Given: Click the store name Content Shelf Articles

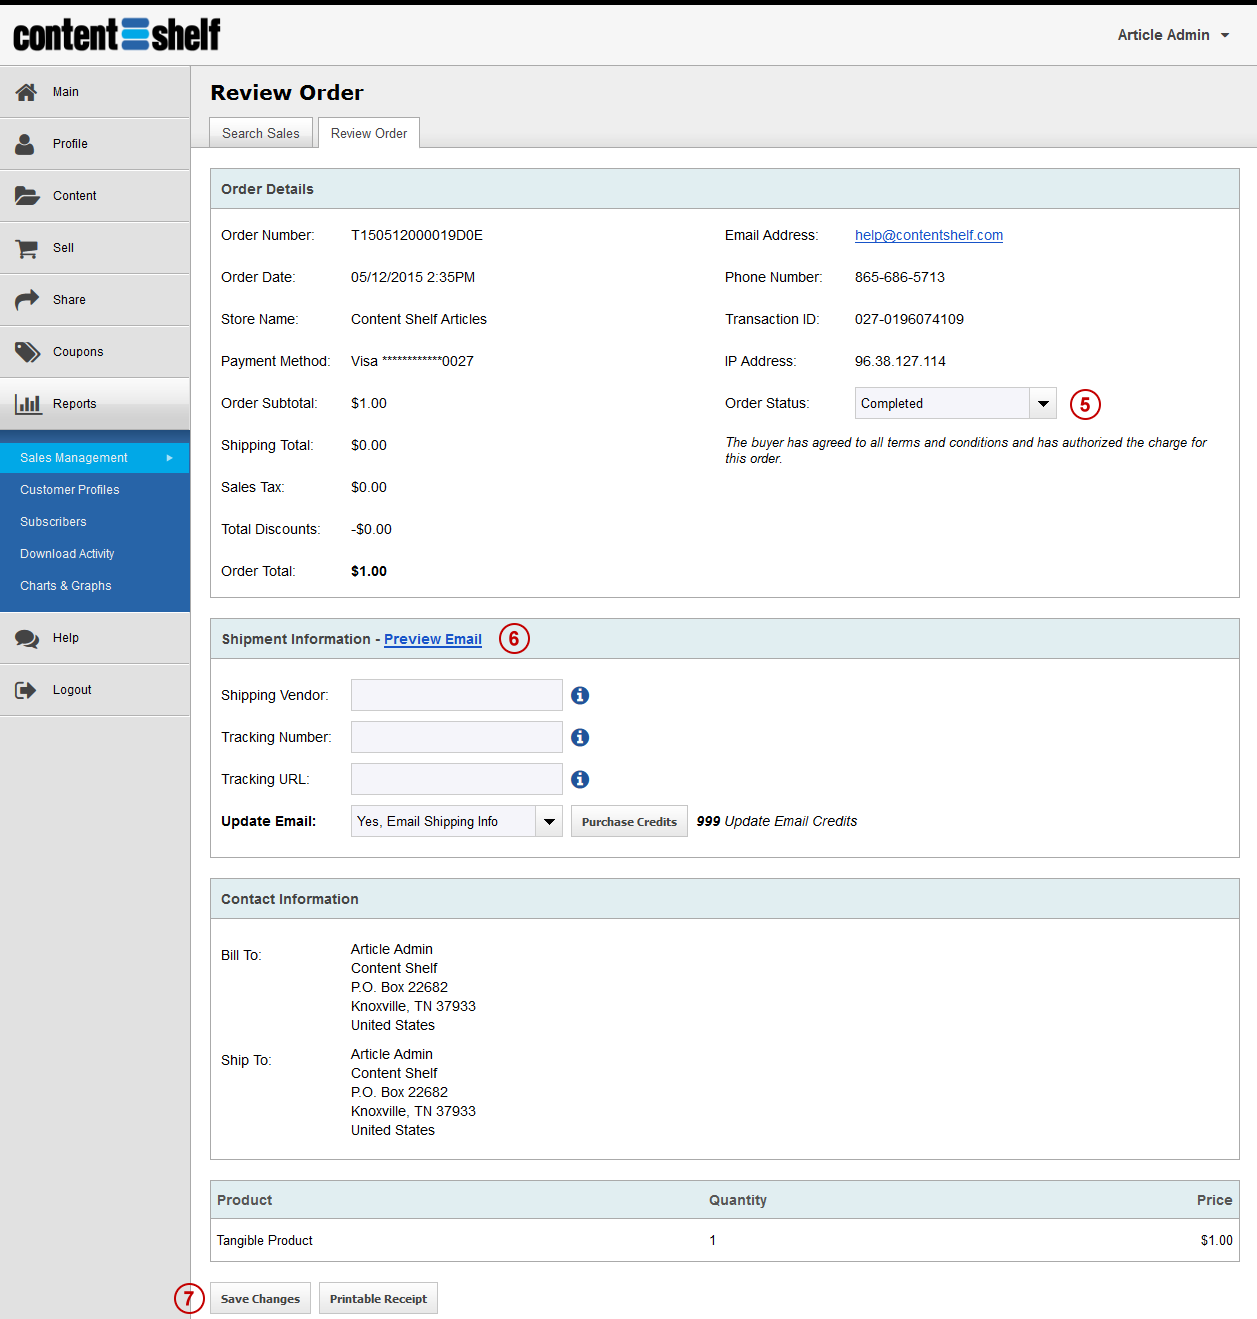Looking at the screenshot, I should (x=419, y=319).
